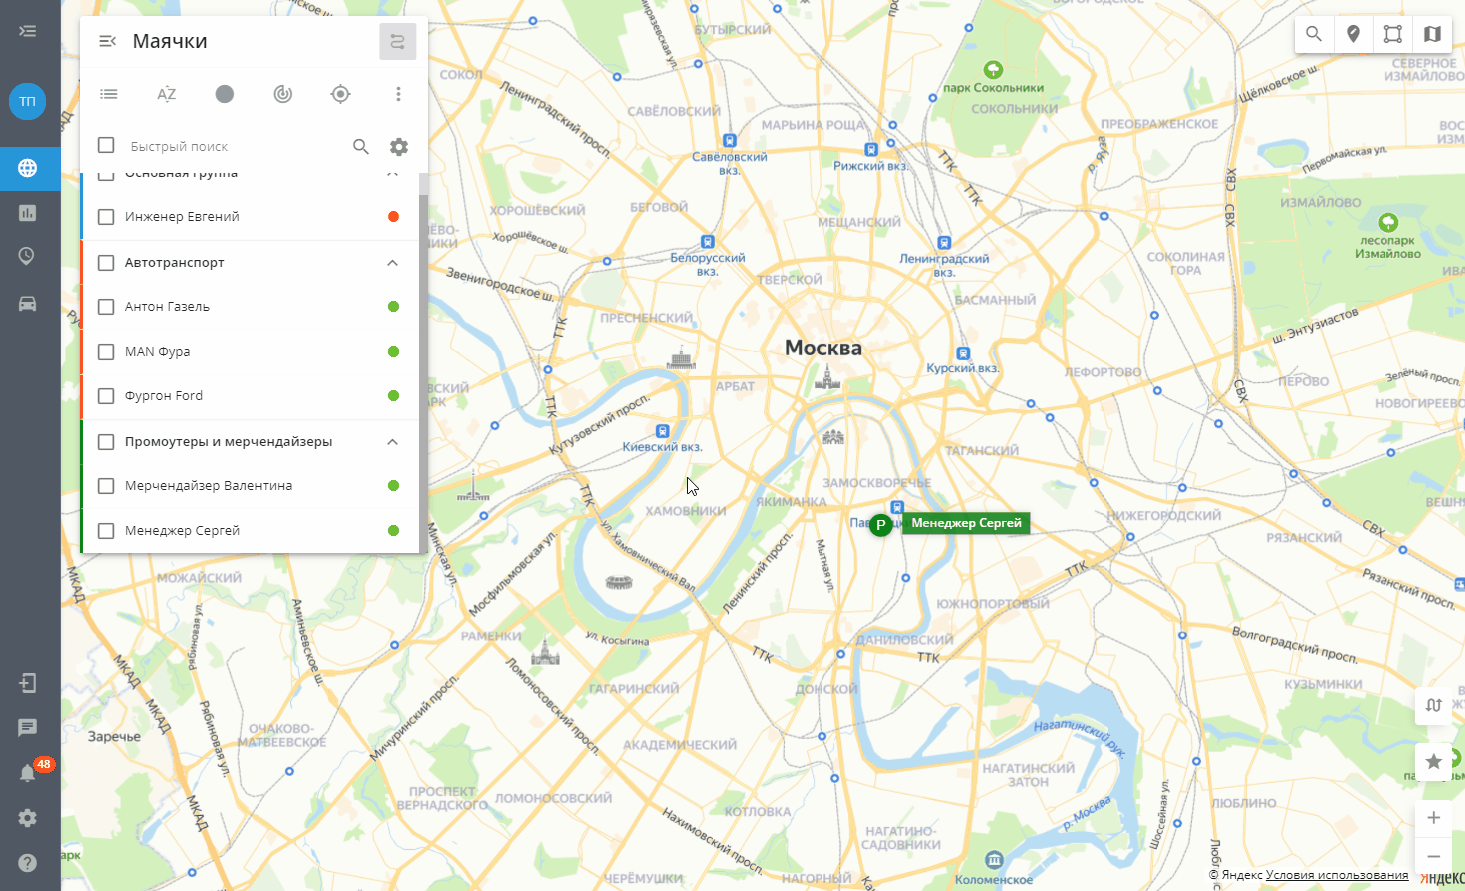This screenshot has width=1465, height=891.
Task: Open beacon list settings gear
Action: click(399, 147)
